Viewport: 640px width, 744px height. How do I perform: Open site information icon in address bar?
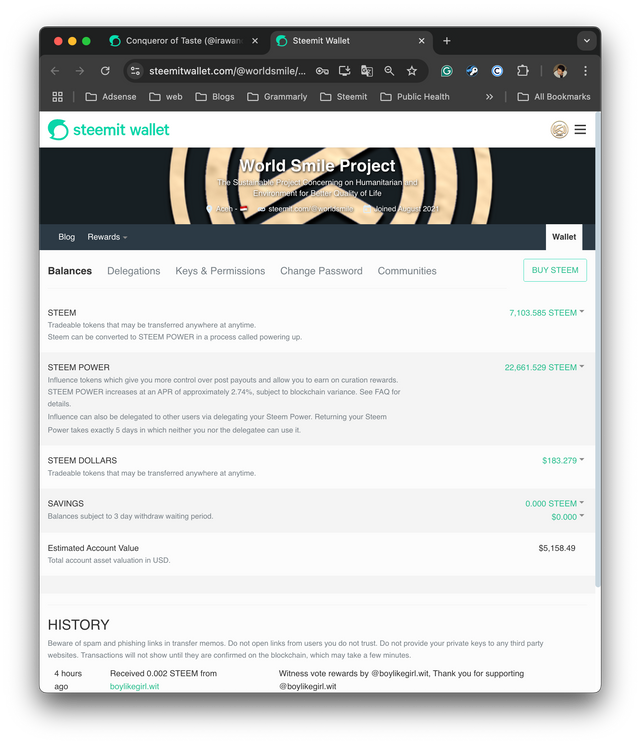tap(135, 71)
